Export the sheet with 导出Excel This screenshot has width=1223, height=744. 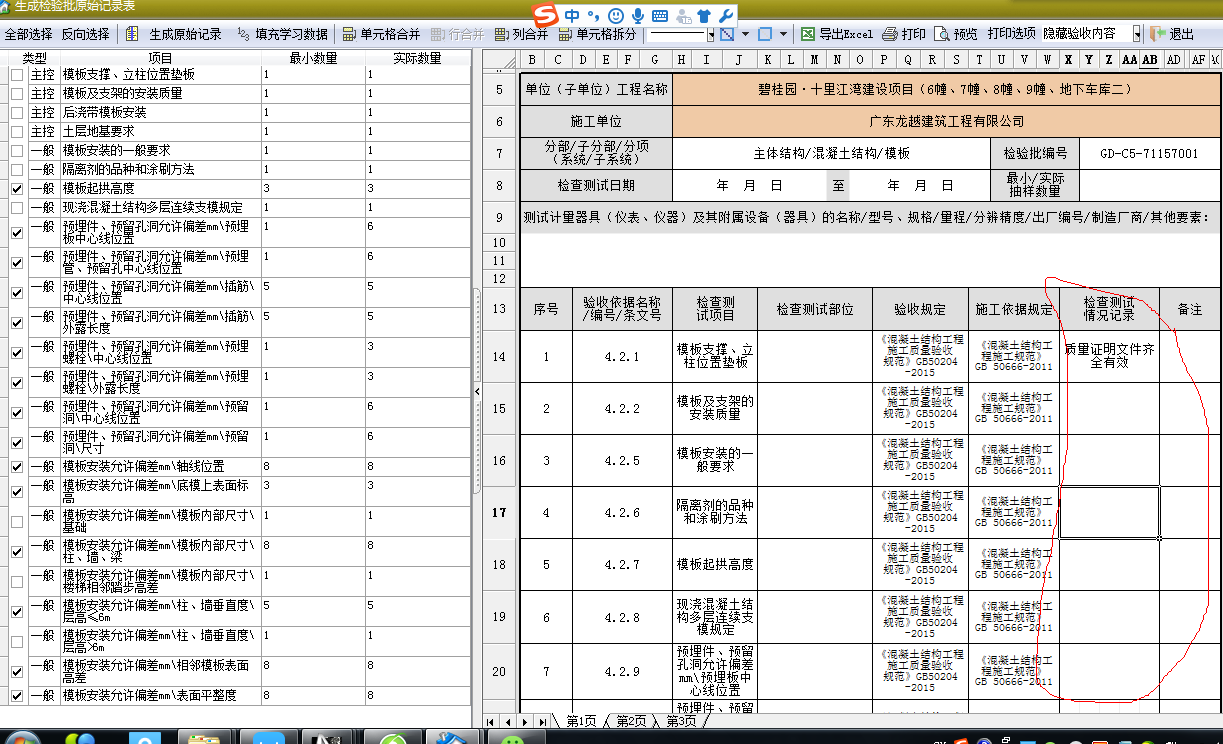tap(837, 34)
